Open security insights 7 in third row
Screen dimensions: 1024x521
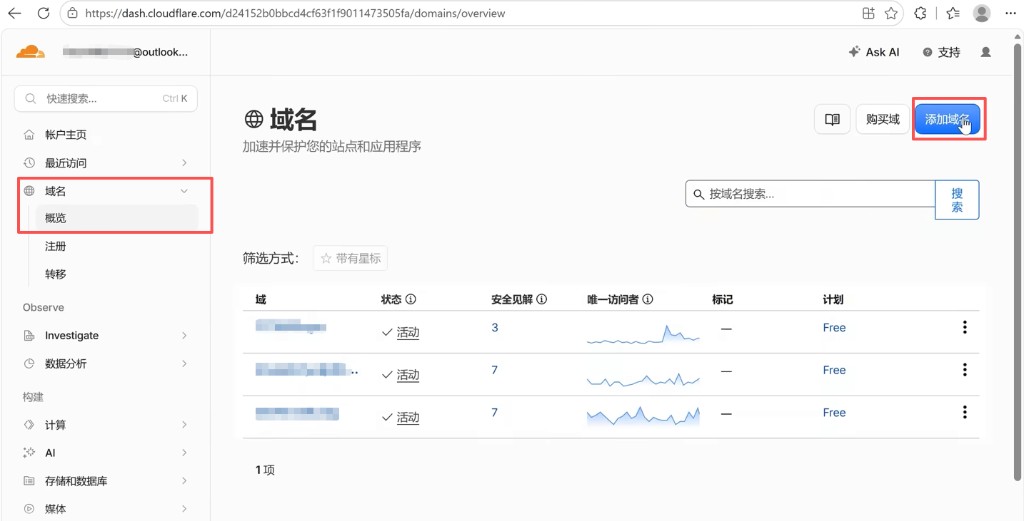[494, 412]
